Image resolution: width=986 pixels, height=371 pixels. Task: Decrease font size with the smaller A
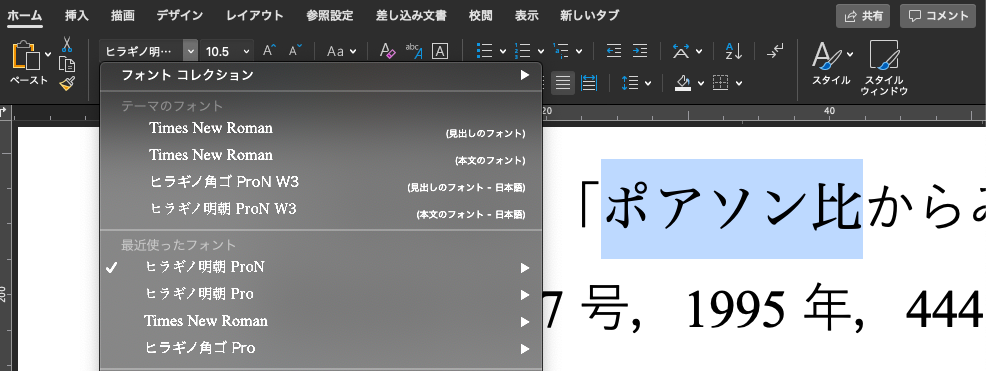[295, 51]
